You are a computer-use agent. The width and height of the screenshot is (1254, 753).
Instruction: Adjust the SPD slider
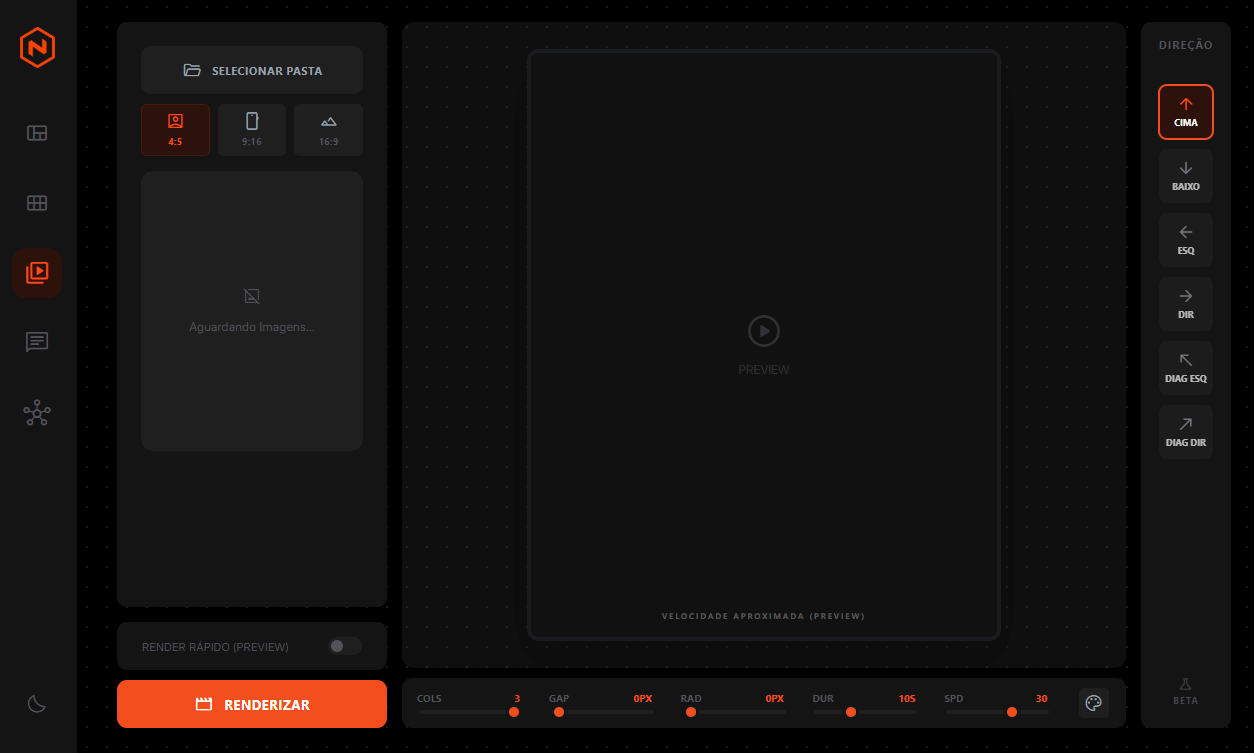997,712
